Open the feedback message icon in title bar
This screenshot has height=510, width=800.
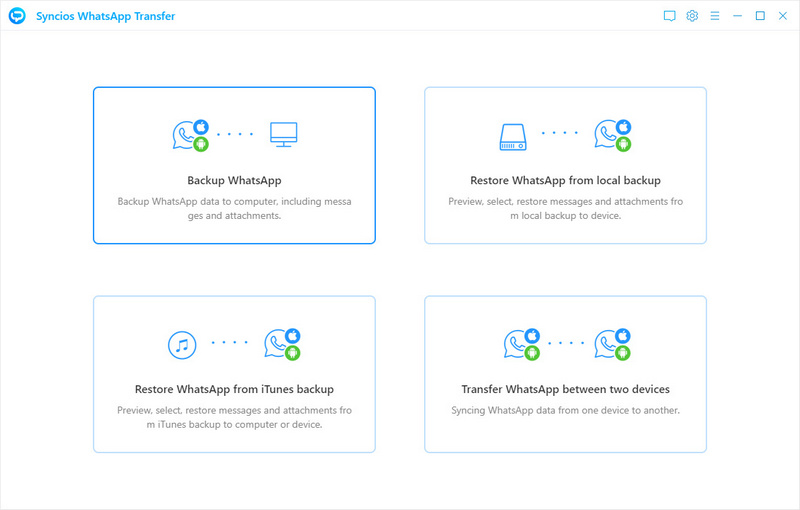tap(669, 16)
